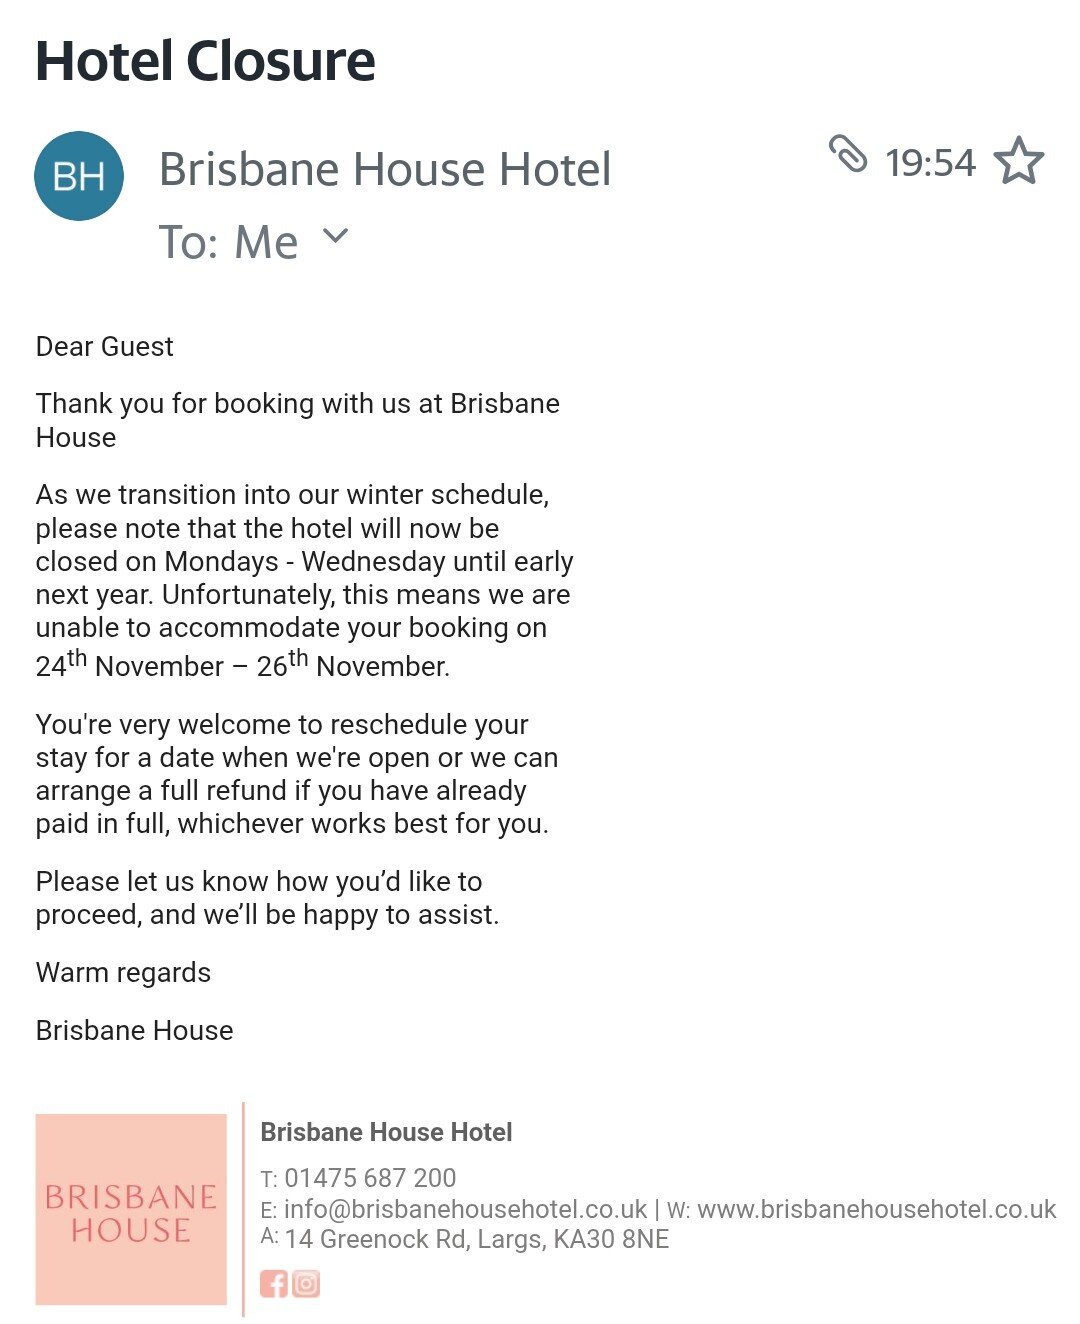Click the 19:54 timestamp
The image size is (1080, 1324).
tap(930, 162)
